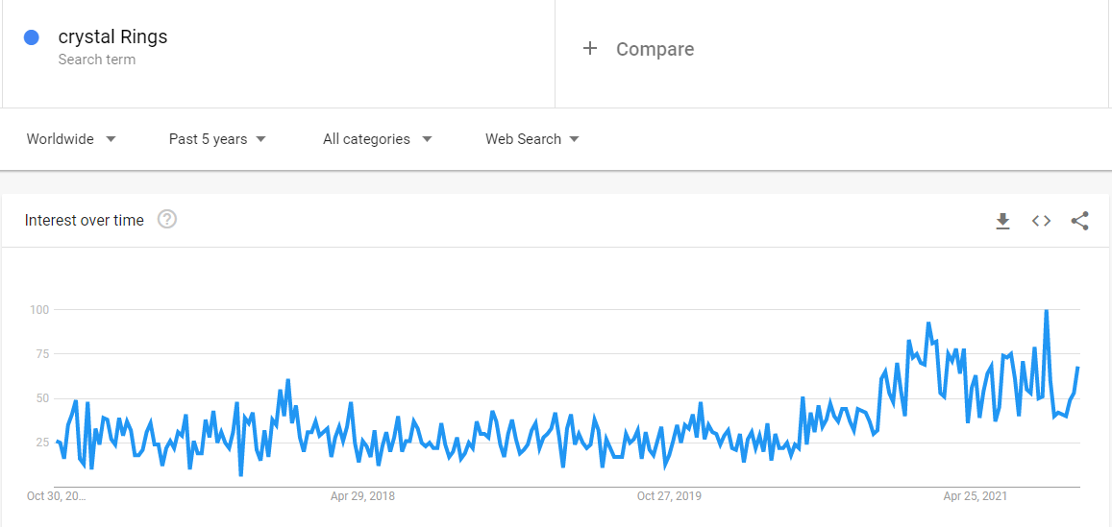Click the Oct 27, 2019 axis label
1112x527 pixels.
click(669, 497)
